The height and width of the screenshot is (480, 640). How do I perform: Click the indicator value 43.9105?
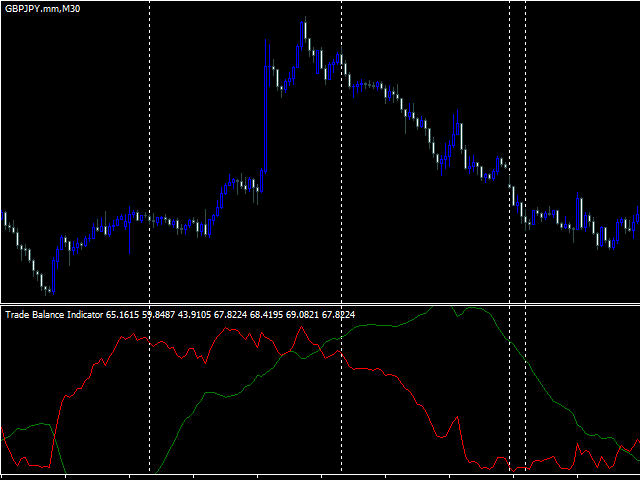click(194, 315)
